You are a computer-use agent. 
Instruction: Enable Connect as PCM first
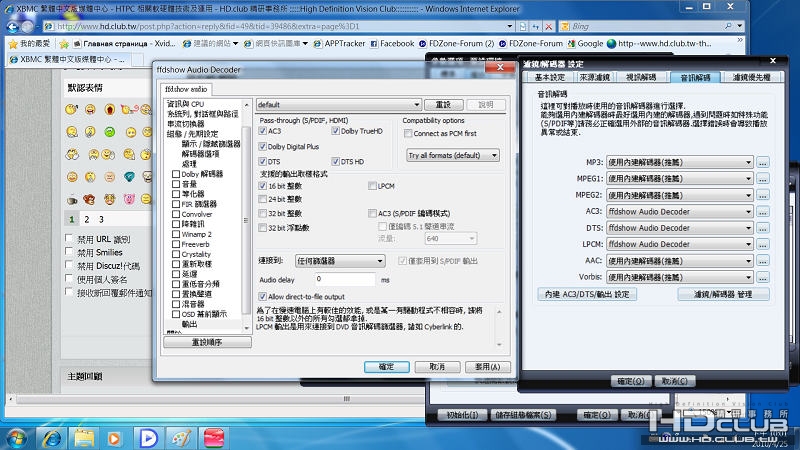(x=408, y=134)
